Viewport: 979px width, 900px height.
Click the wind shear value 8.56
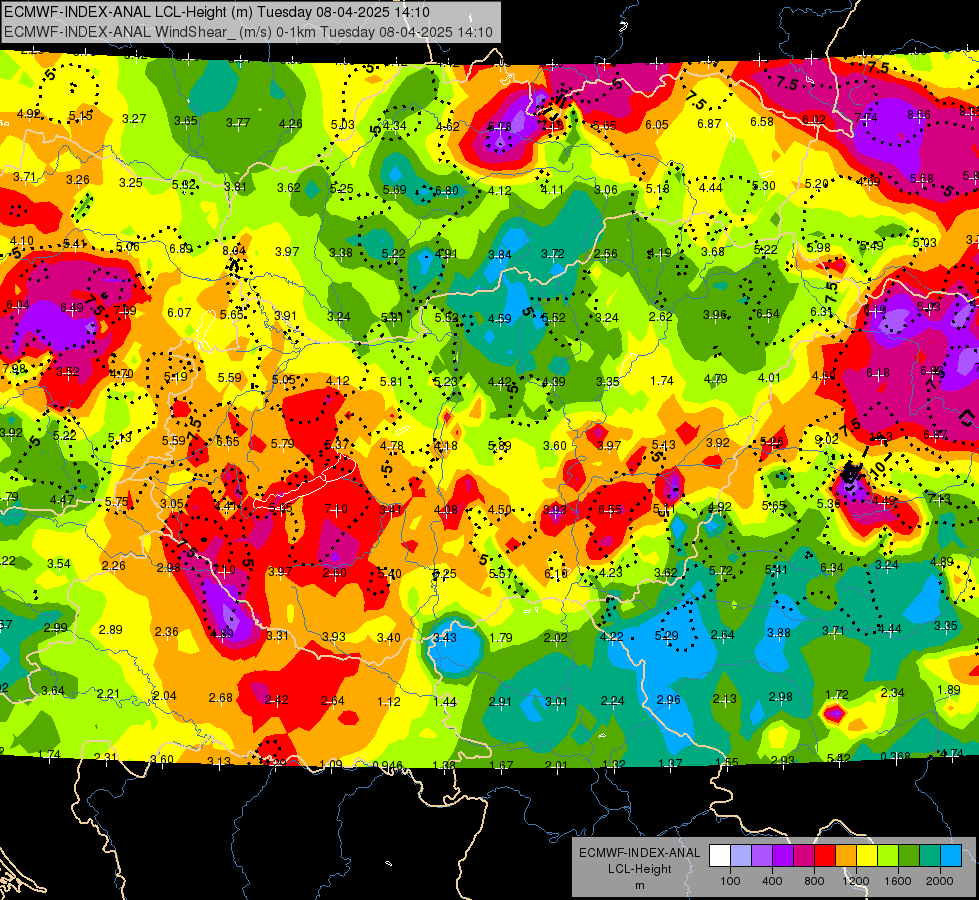918,115
